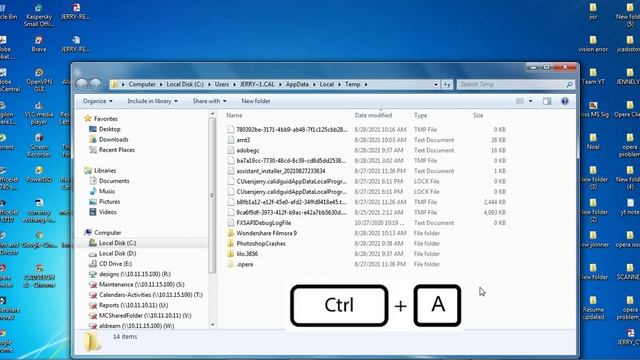Click Local Disk (C:) in address breadcrumb
The height and width of the screenshot is (360, 640).
(x=185, y=84)
